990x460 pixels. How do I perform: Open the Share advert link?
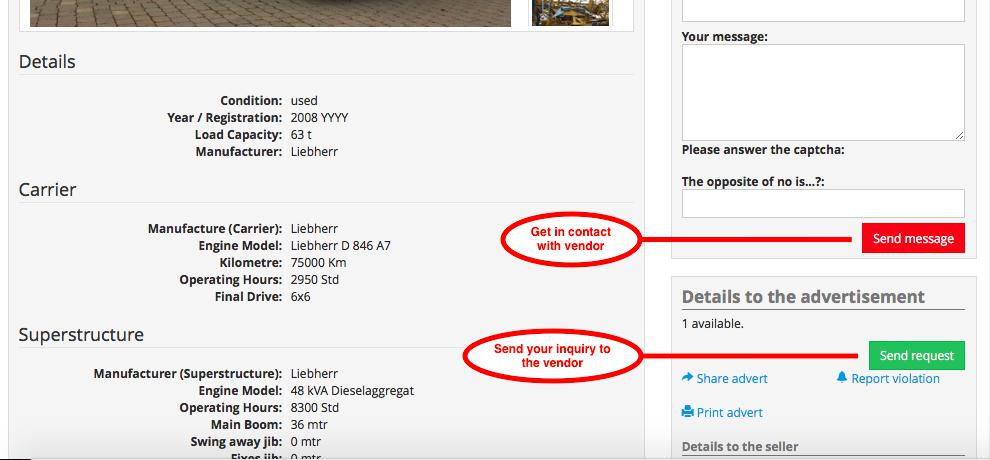coord(732,379)
